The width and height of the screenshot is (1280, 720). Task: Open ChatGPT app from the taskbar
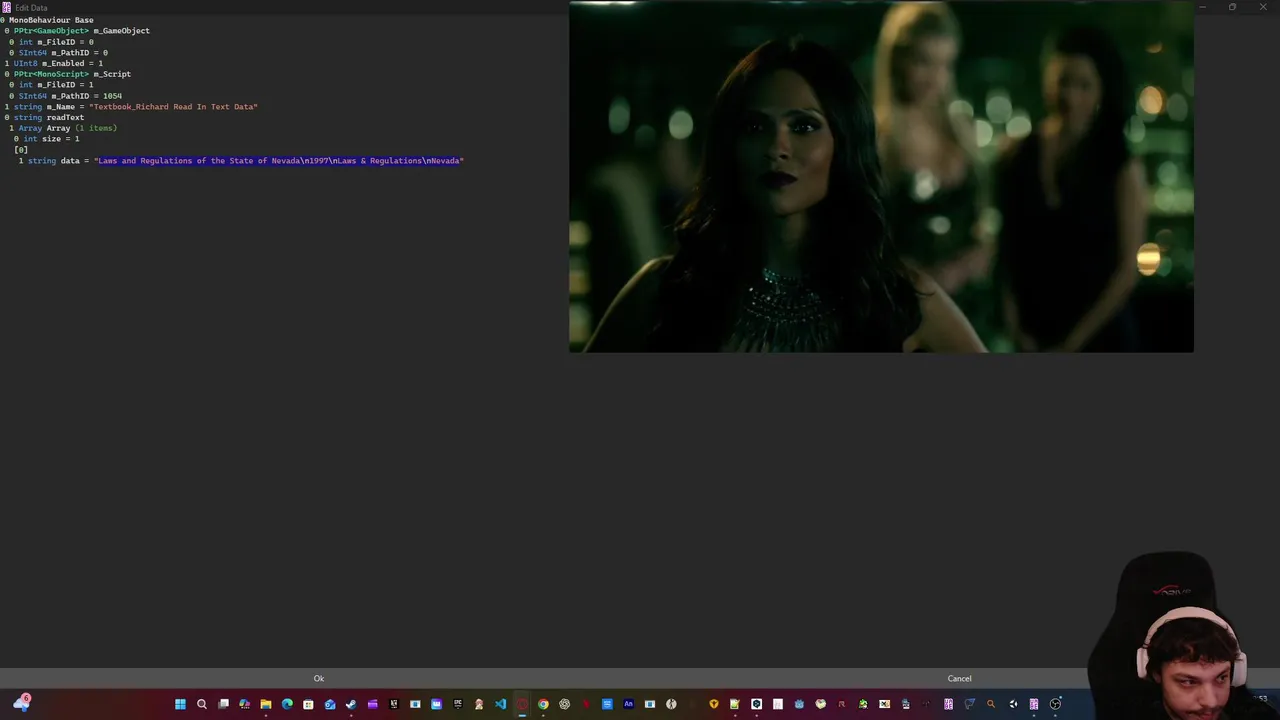click(565, 704)
